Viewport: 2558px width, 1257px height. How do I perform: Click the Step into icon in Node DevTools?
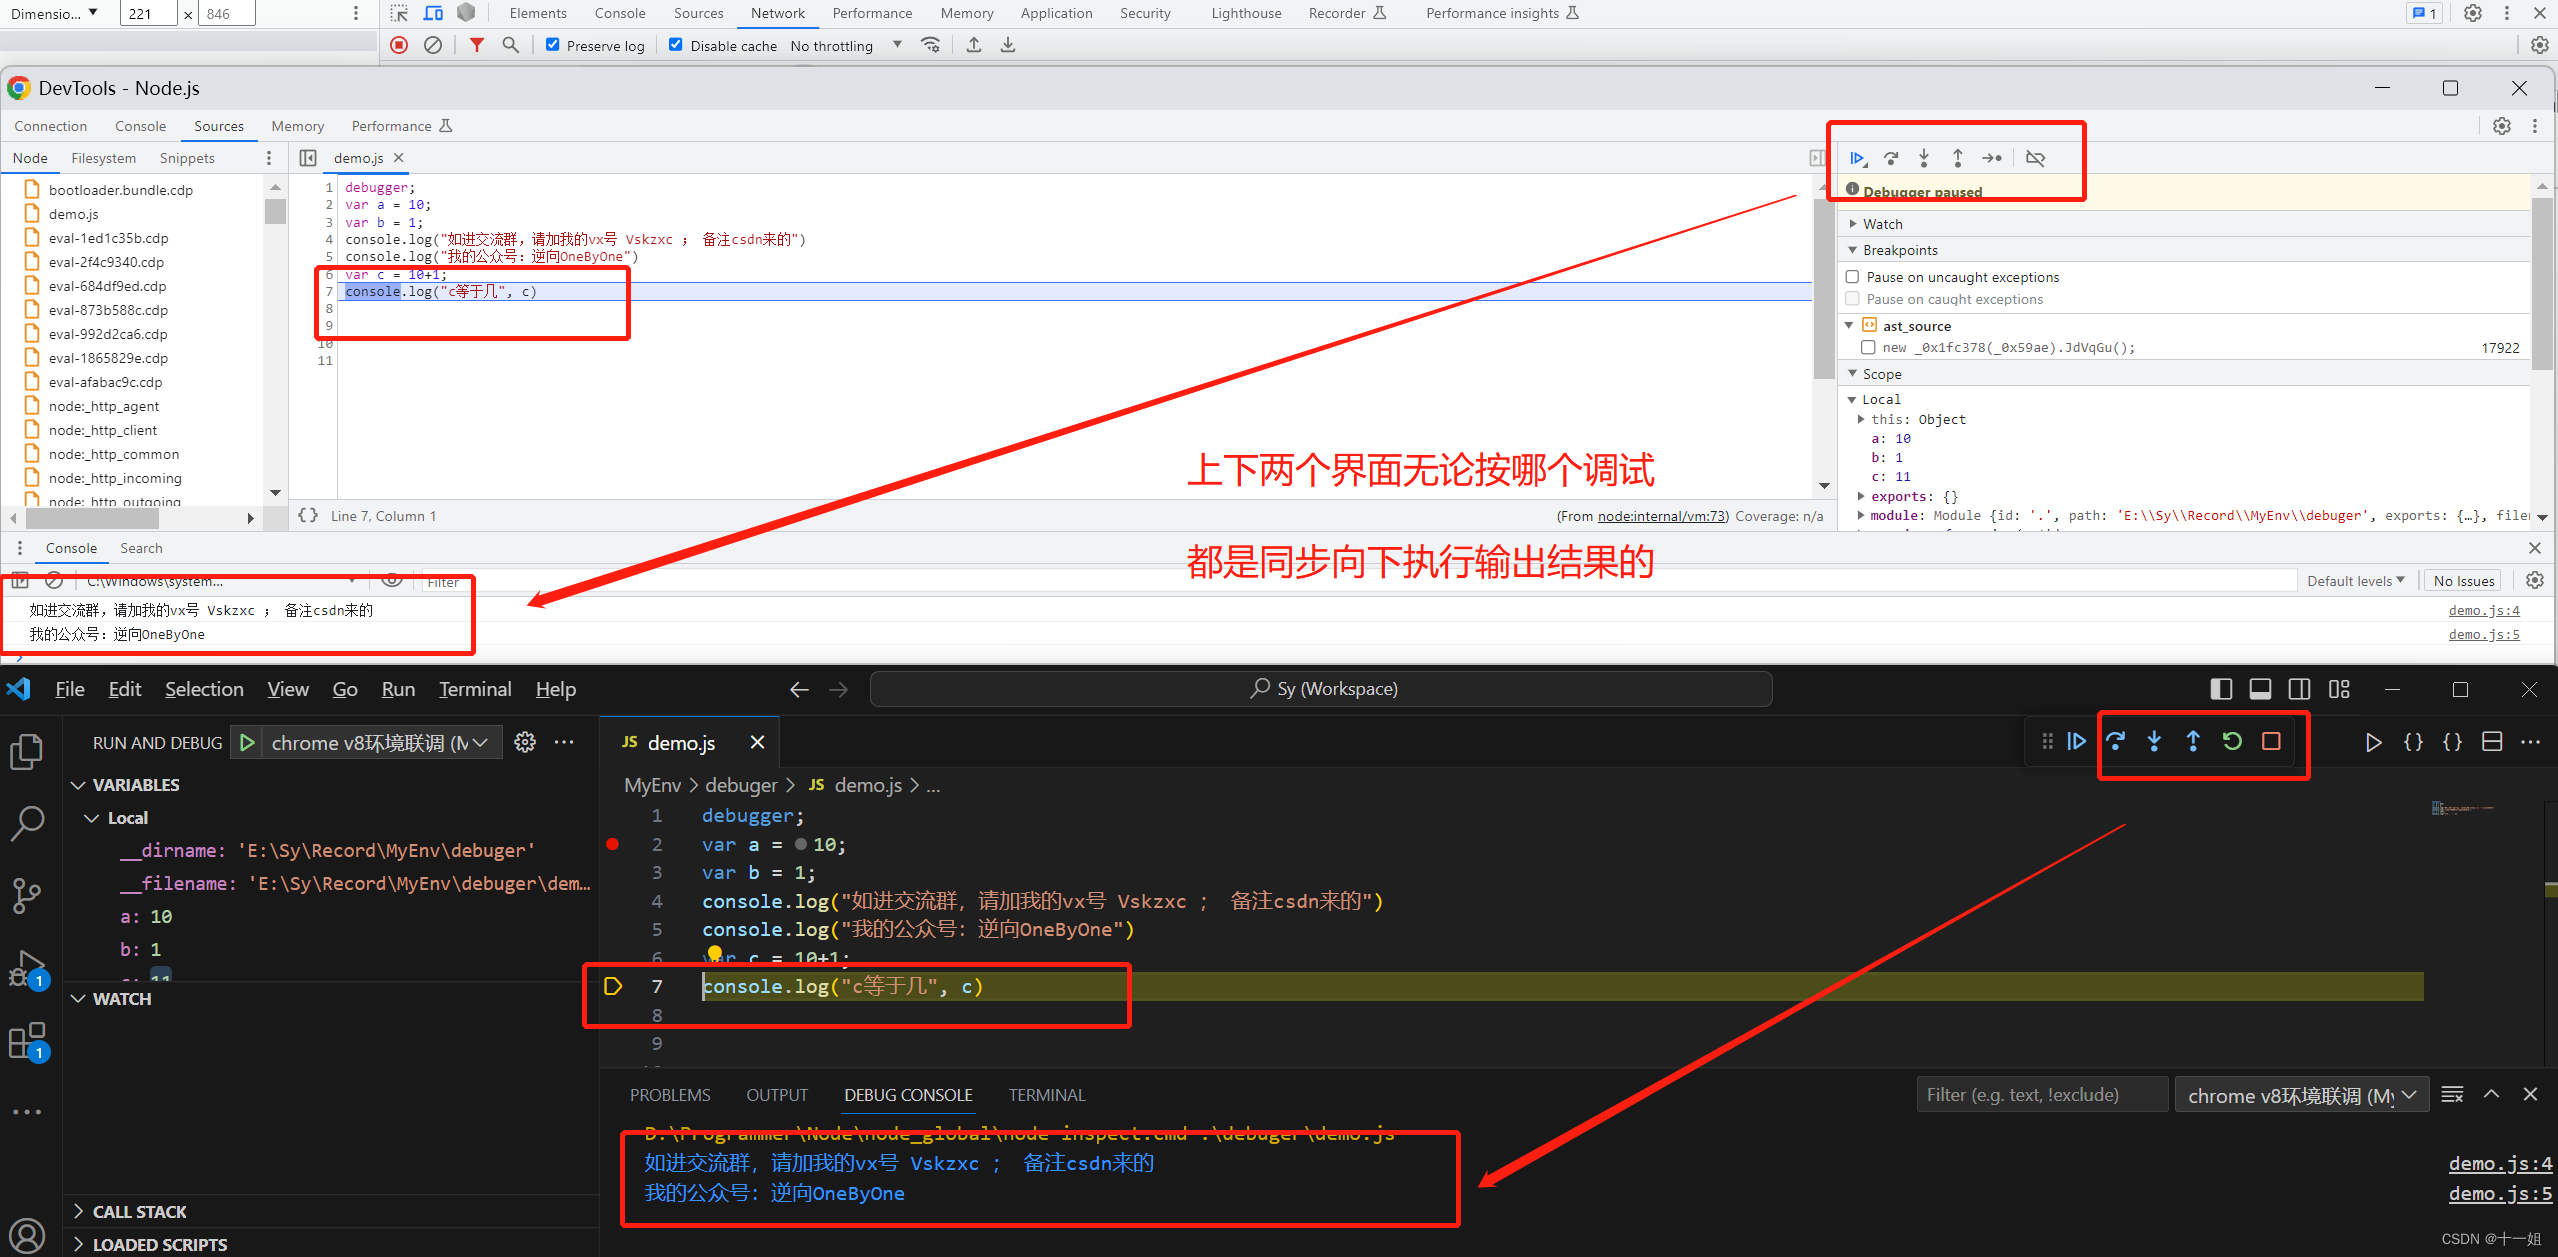tap(1924, 158)
